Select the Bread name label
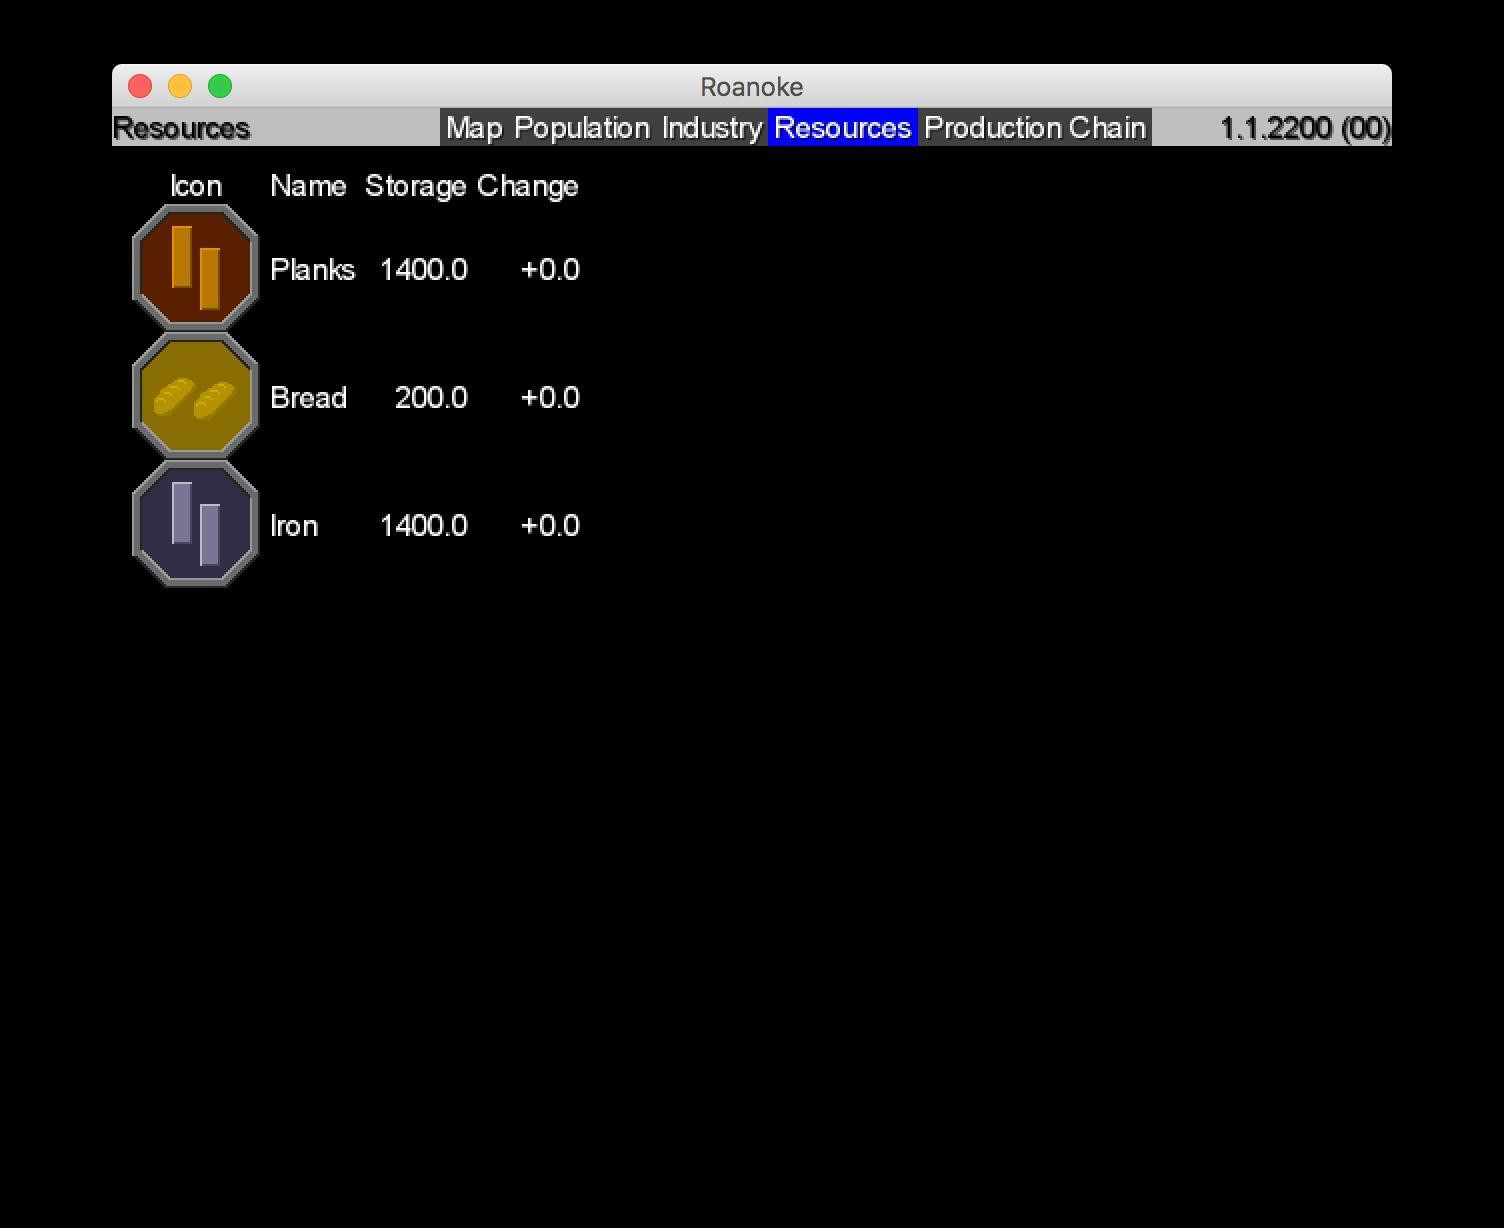 (308, 398)
